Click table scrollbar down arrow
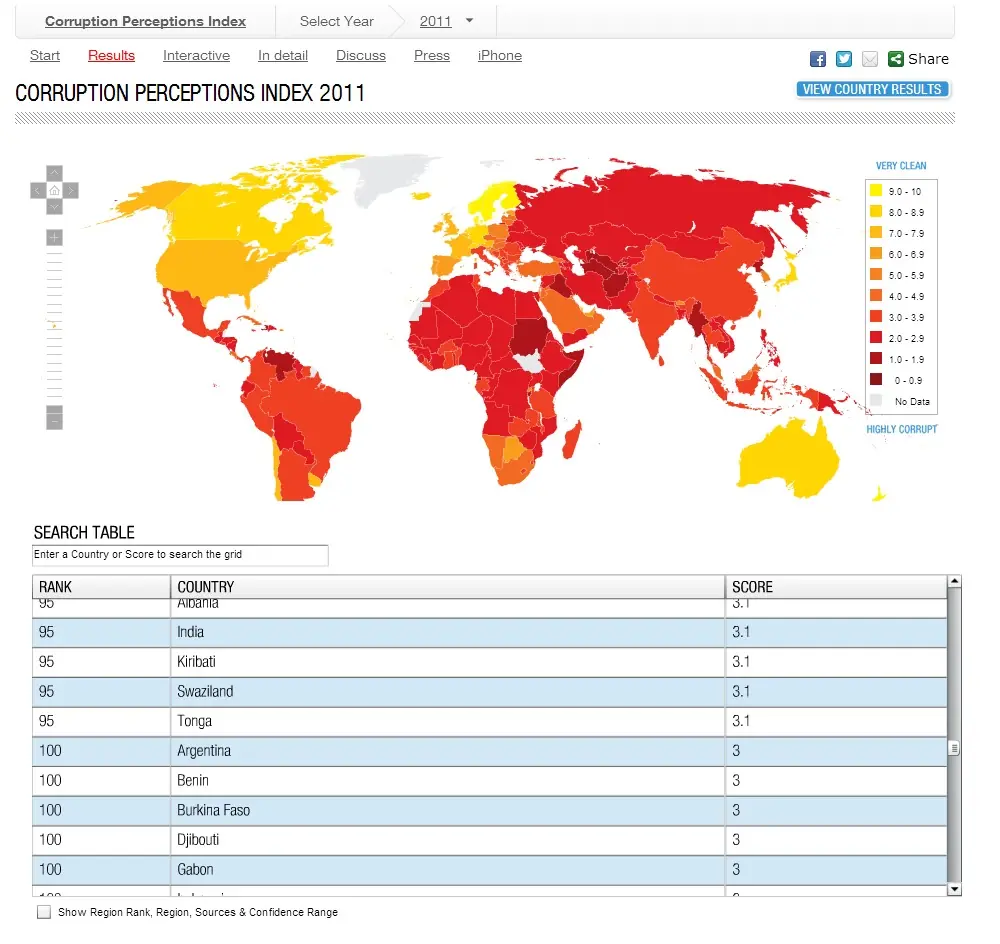 954,889
